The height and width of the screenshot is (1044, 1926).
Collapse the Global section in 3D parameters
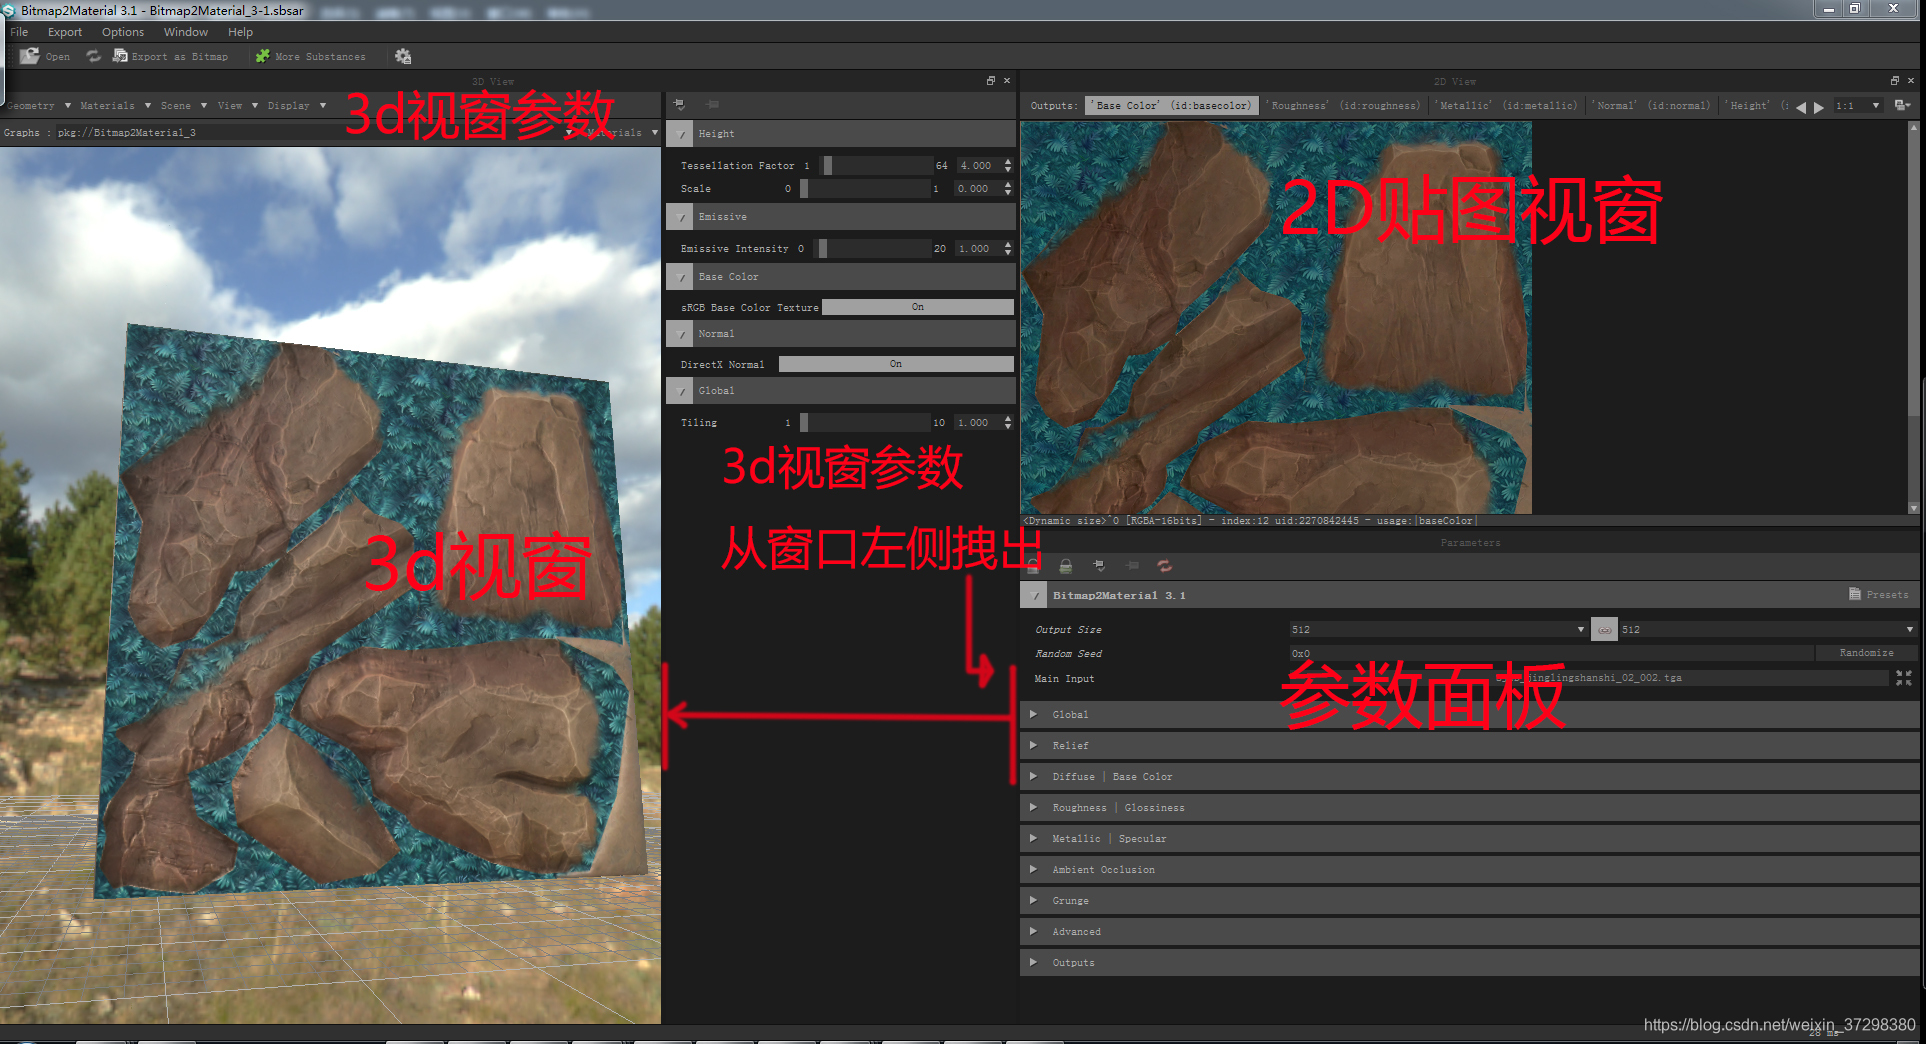[680, 391]
